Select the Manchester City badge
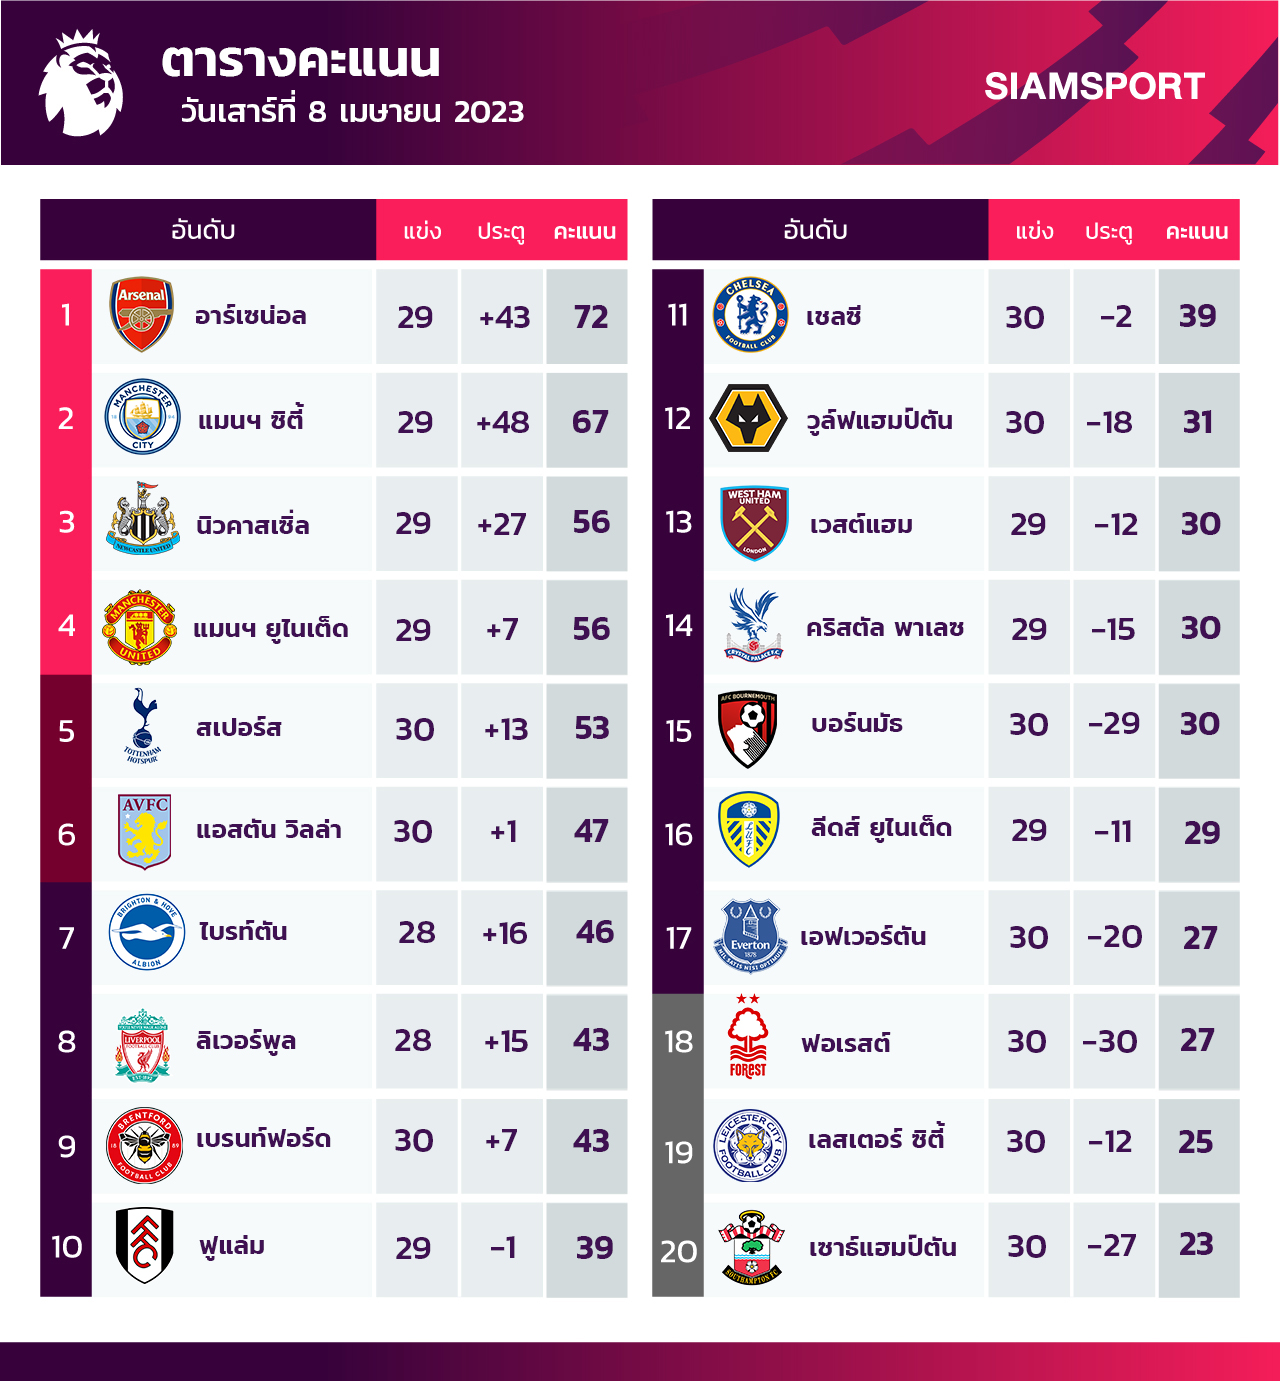Image resolution: width=1280 pixels, height=1381 pixels. coord(143,418)
